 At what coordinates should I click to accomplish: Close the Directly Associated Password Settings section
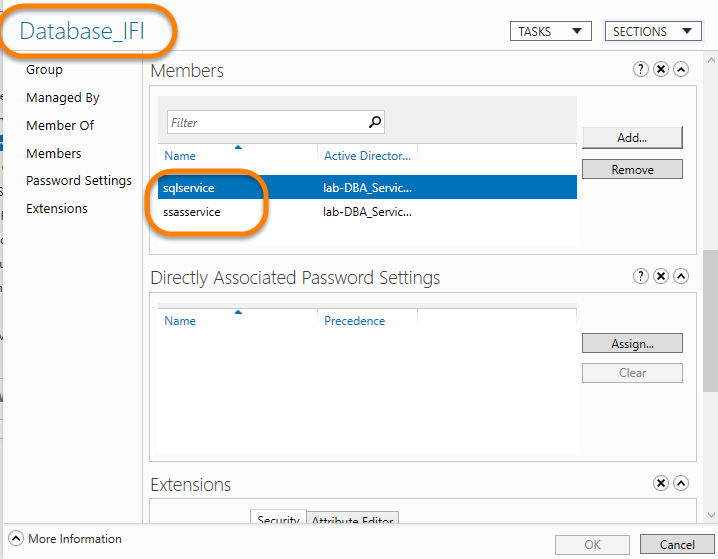coord(661,276)
